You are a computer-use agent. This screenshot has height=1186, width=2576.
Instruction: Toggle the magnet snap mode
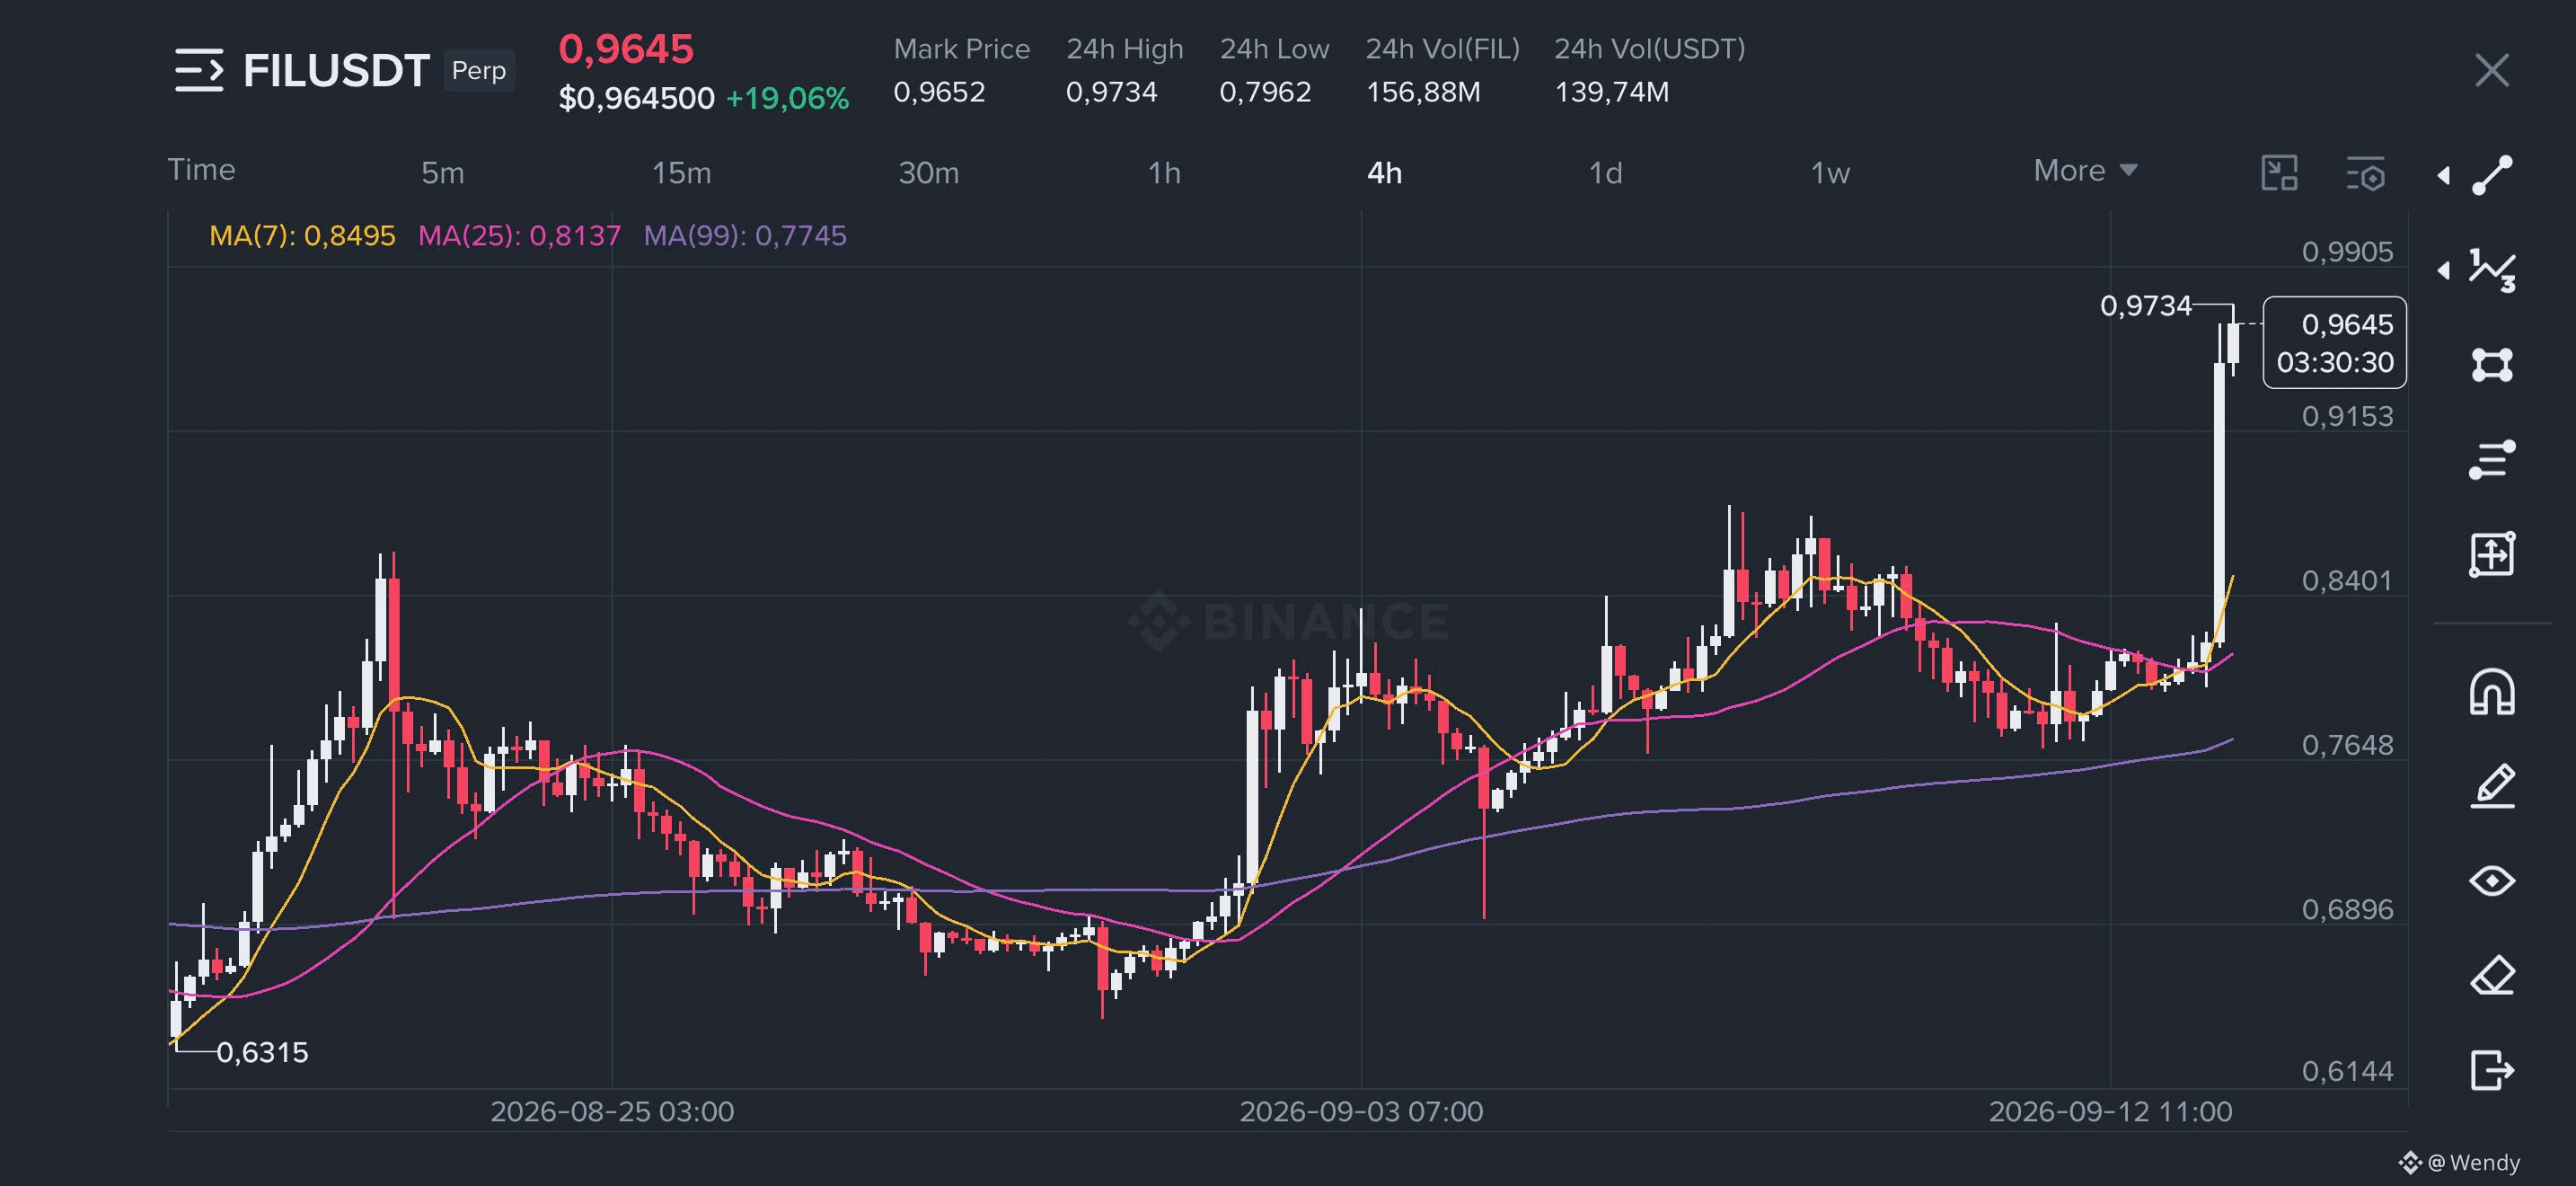click(2492, 692)
